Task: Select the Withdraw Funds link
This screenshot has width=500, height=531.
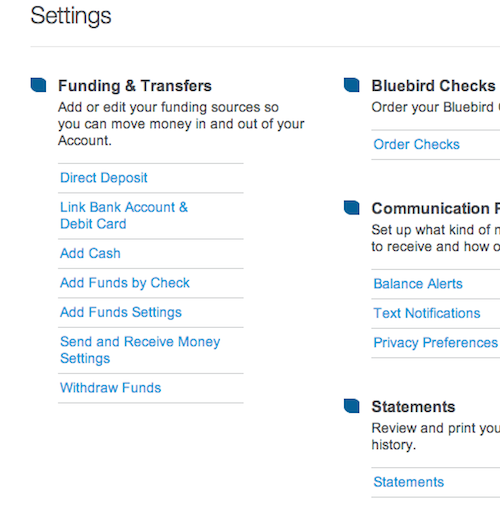Action: (x=110, y=388)
